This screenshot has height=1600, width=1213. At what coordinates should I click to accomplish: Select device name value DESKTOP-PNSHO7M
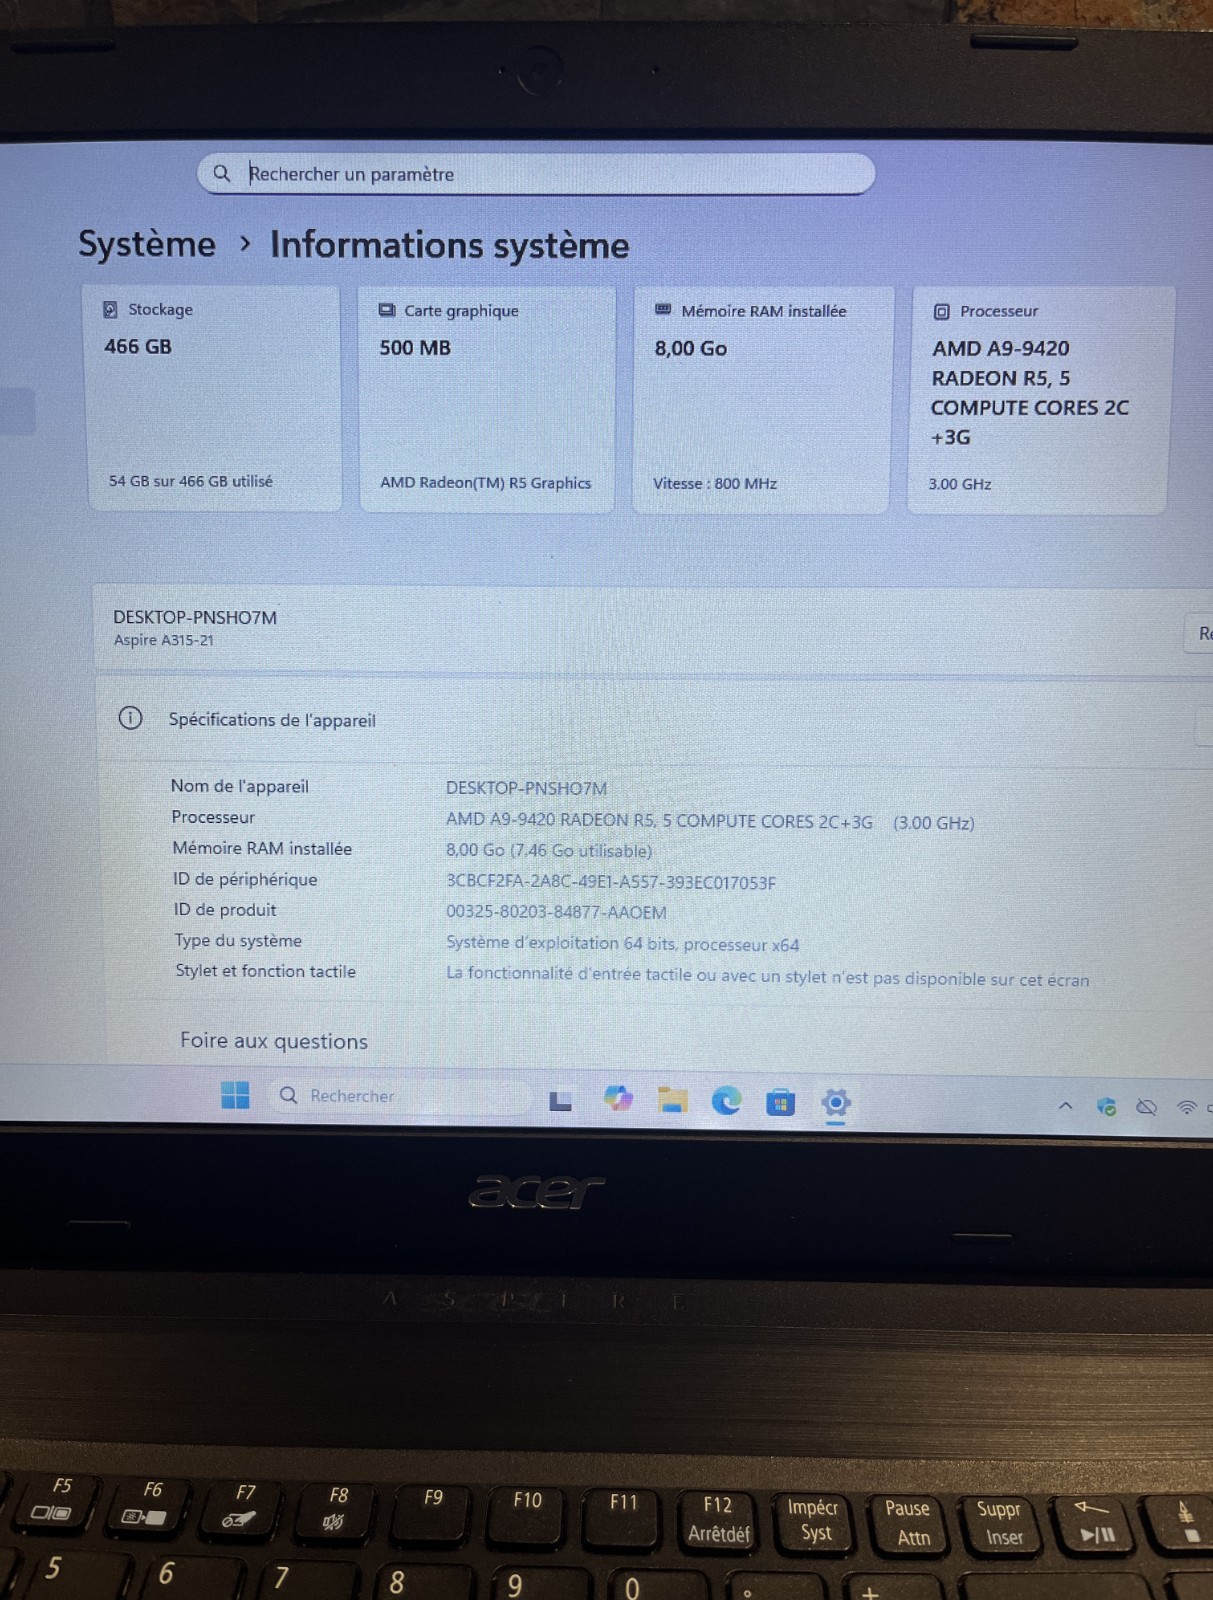(x=526, y=788)
